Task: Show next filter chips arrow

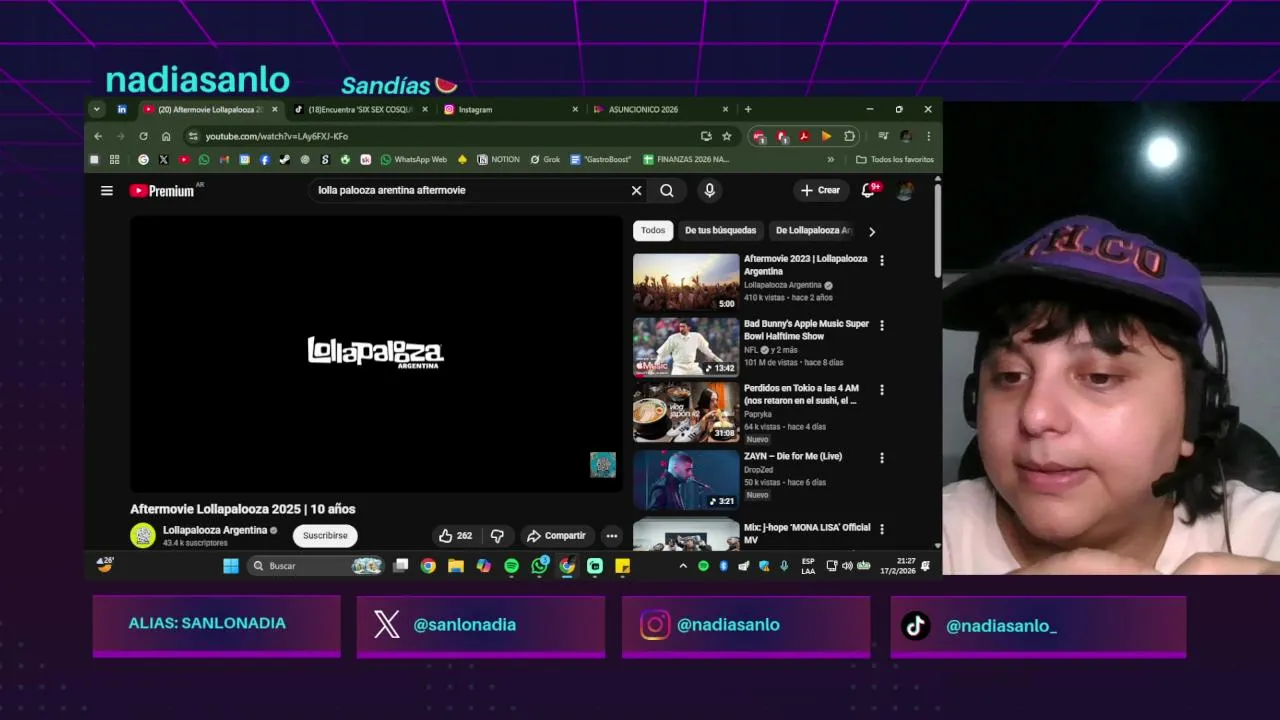Action: [872, 231]
